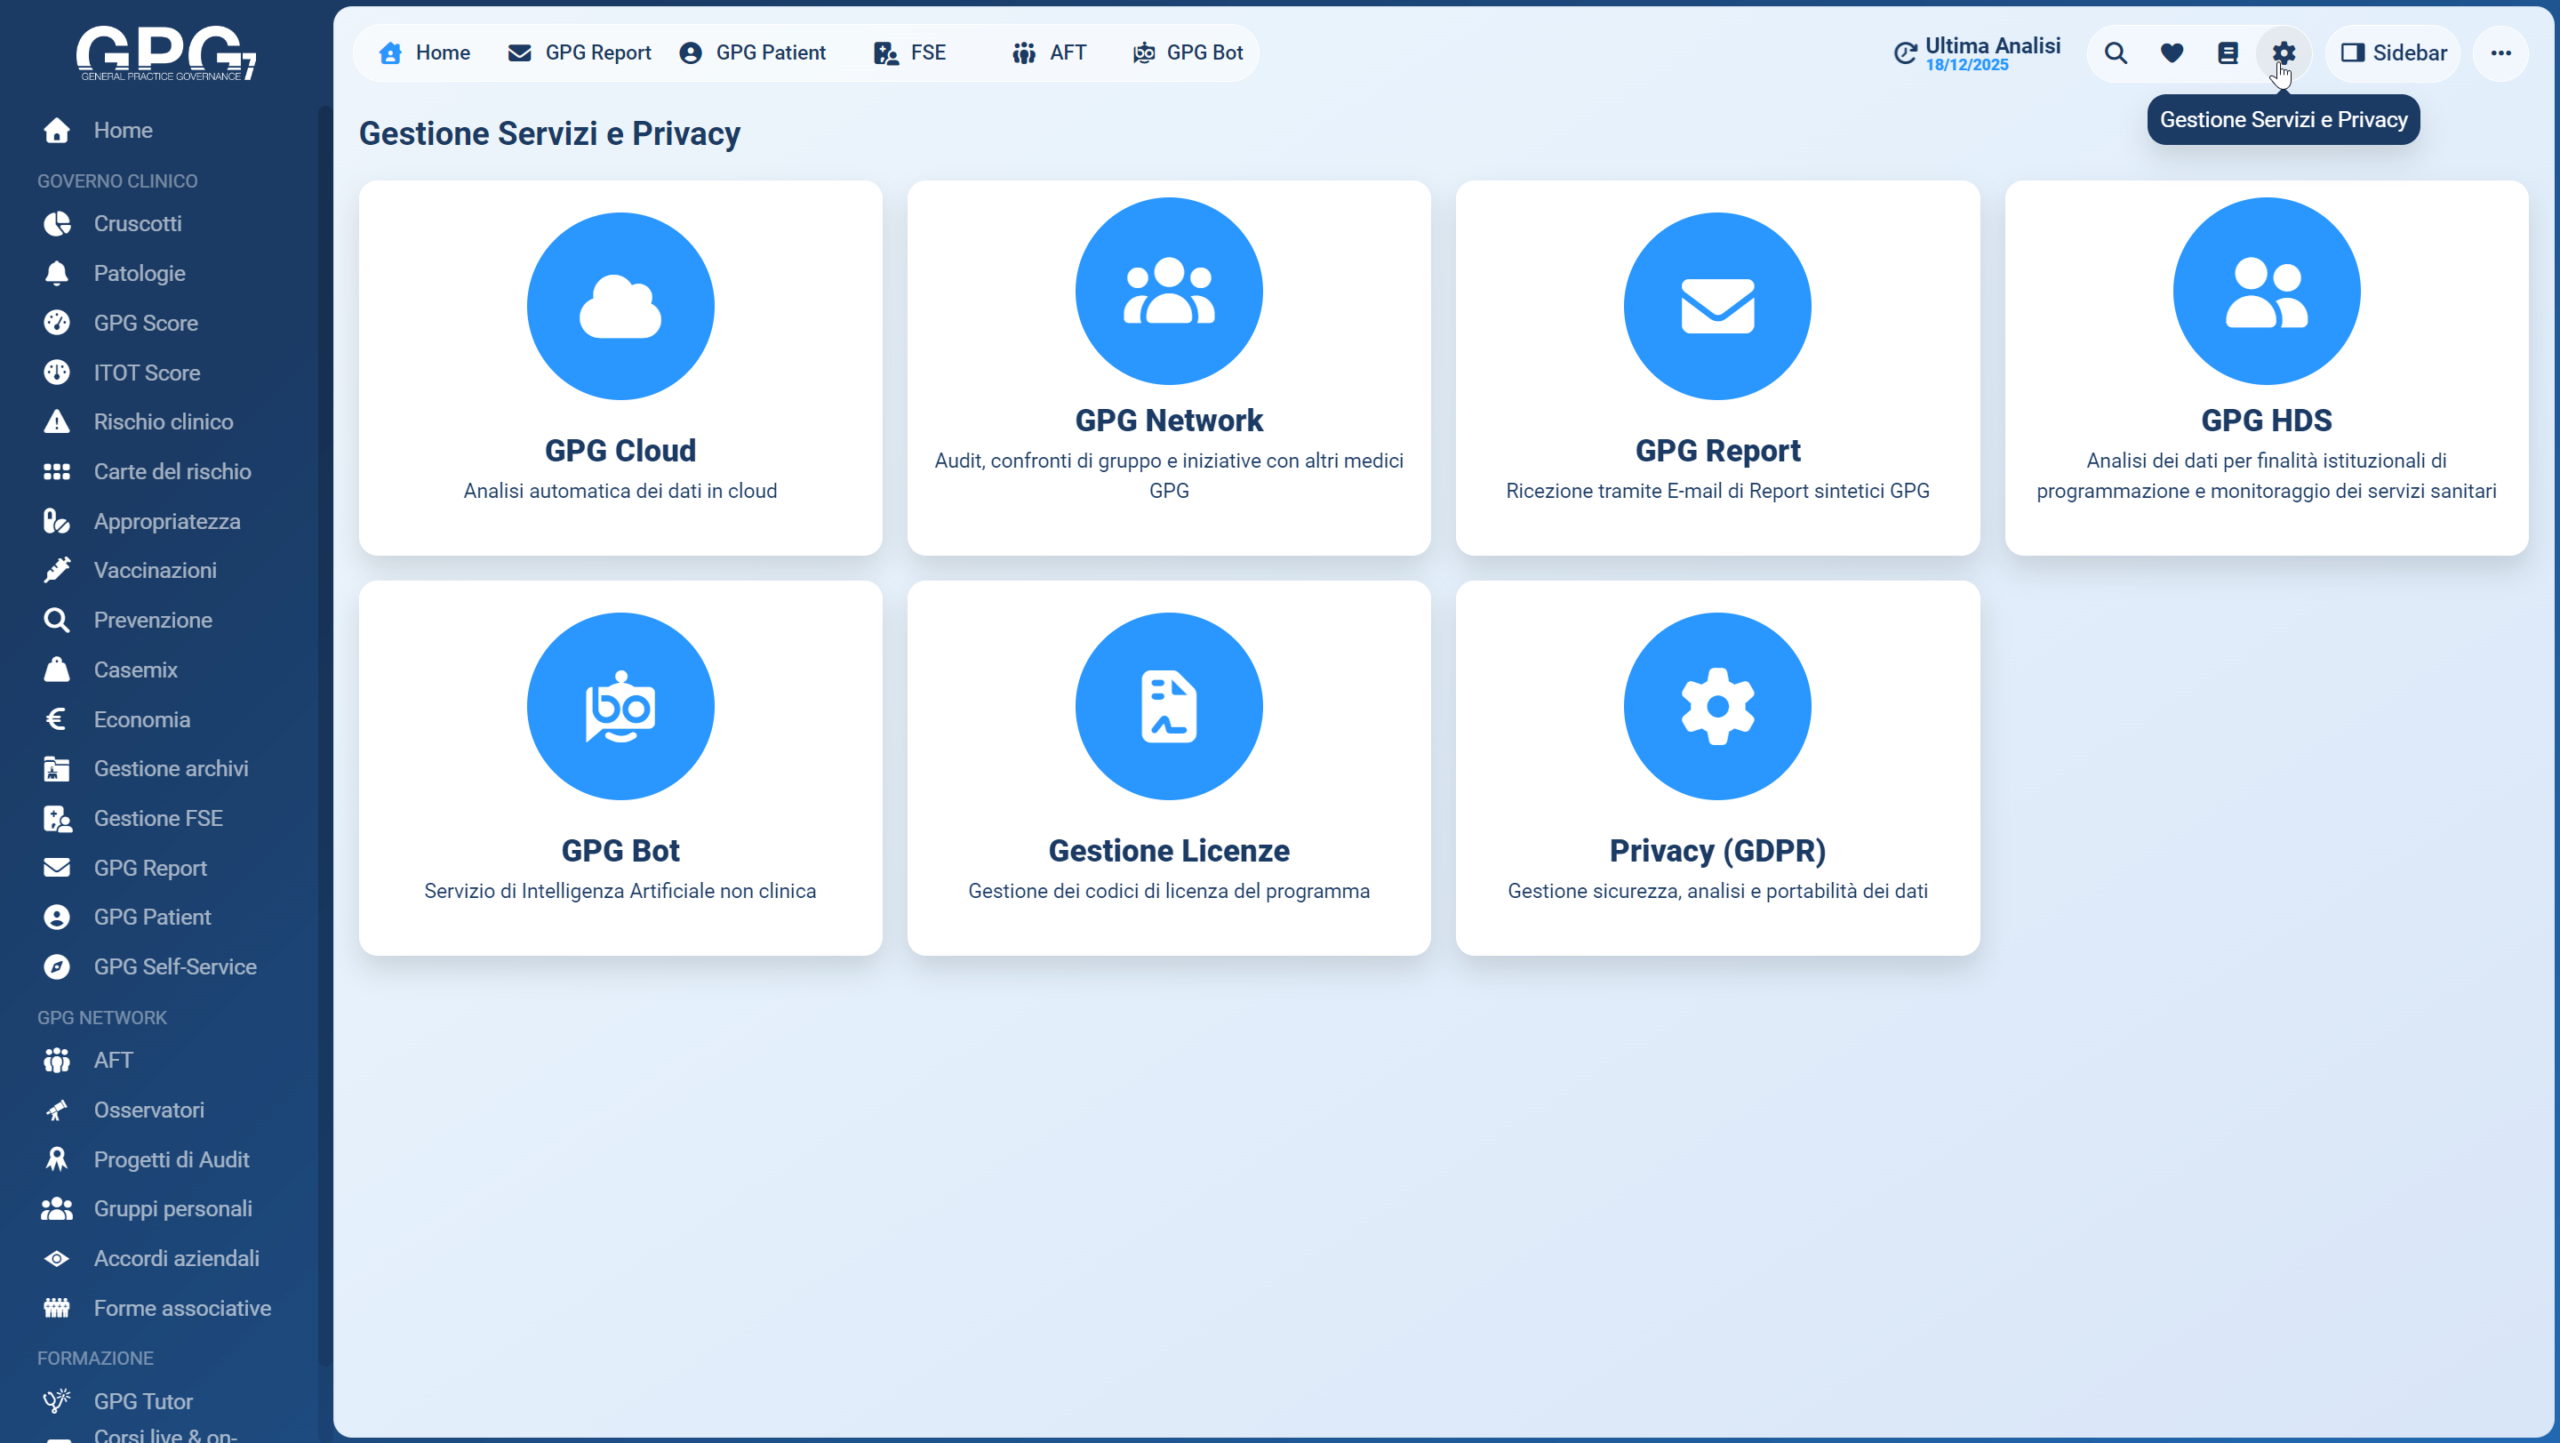Select Progetti di Audit sidebar item
Screen dimensions: 2560x1443
[x=171, y=1159]
